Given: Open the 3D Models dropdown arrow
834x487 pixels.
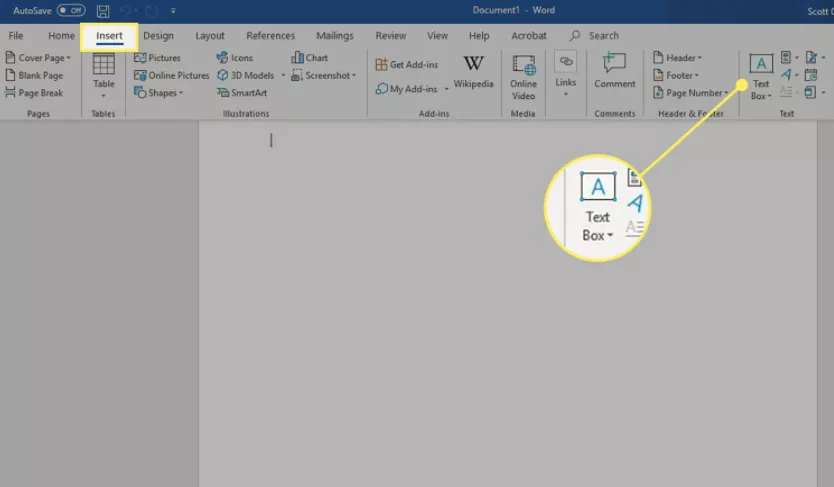Looking at the screenshot, I should tap(283, 75).
